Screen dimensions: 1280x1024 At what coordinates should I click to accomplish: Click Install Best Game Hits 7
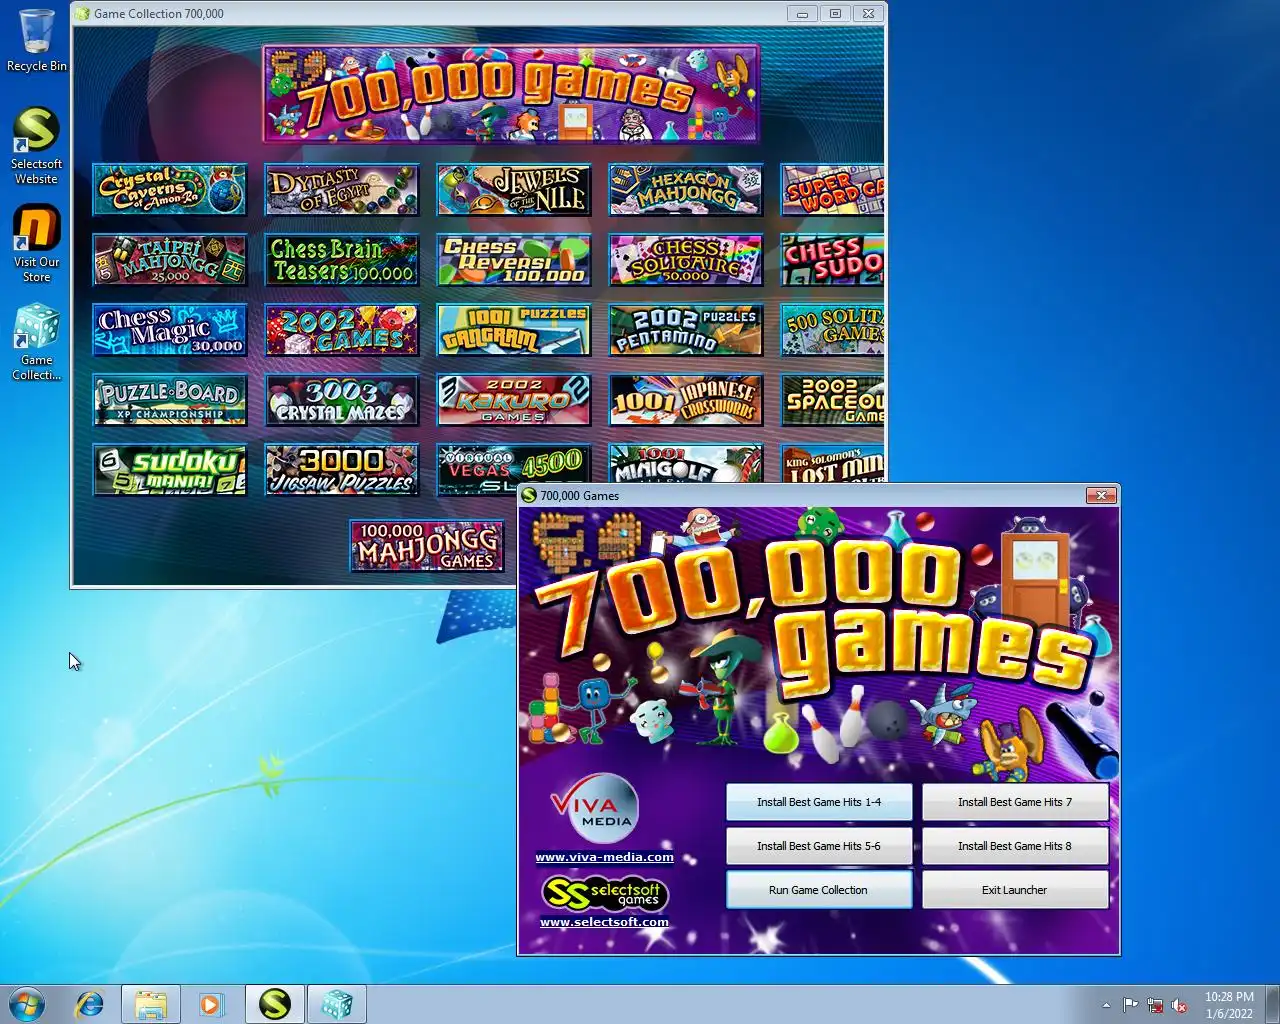[x=1015, y=802]
